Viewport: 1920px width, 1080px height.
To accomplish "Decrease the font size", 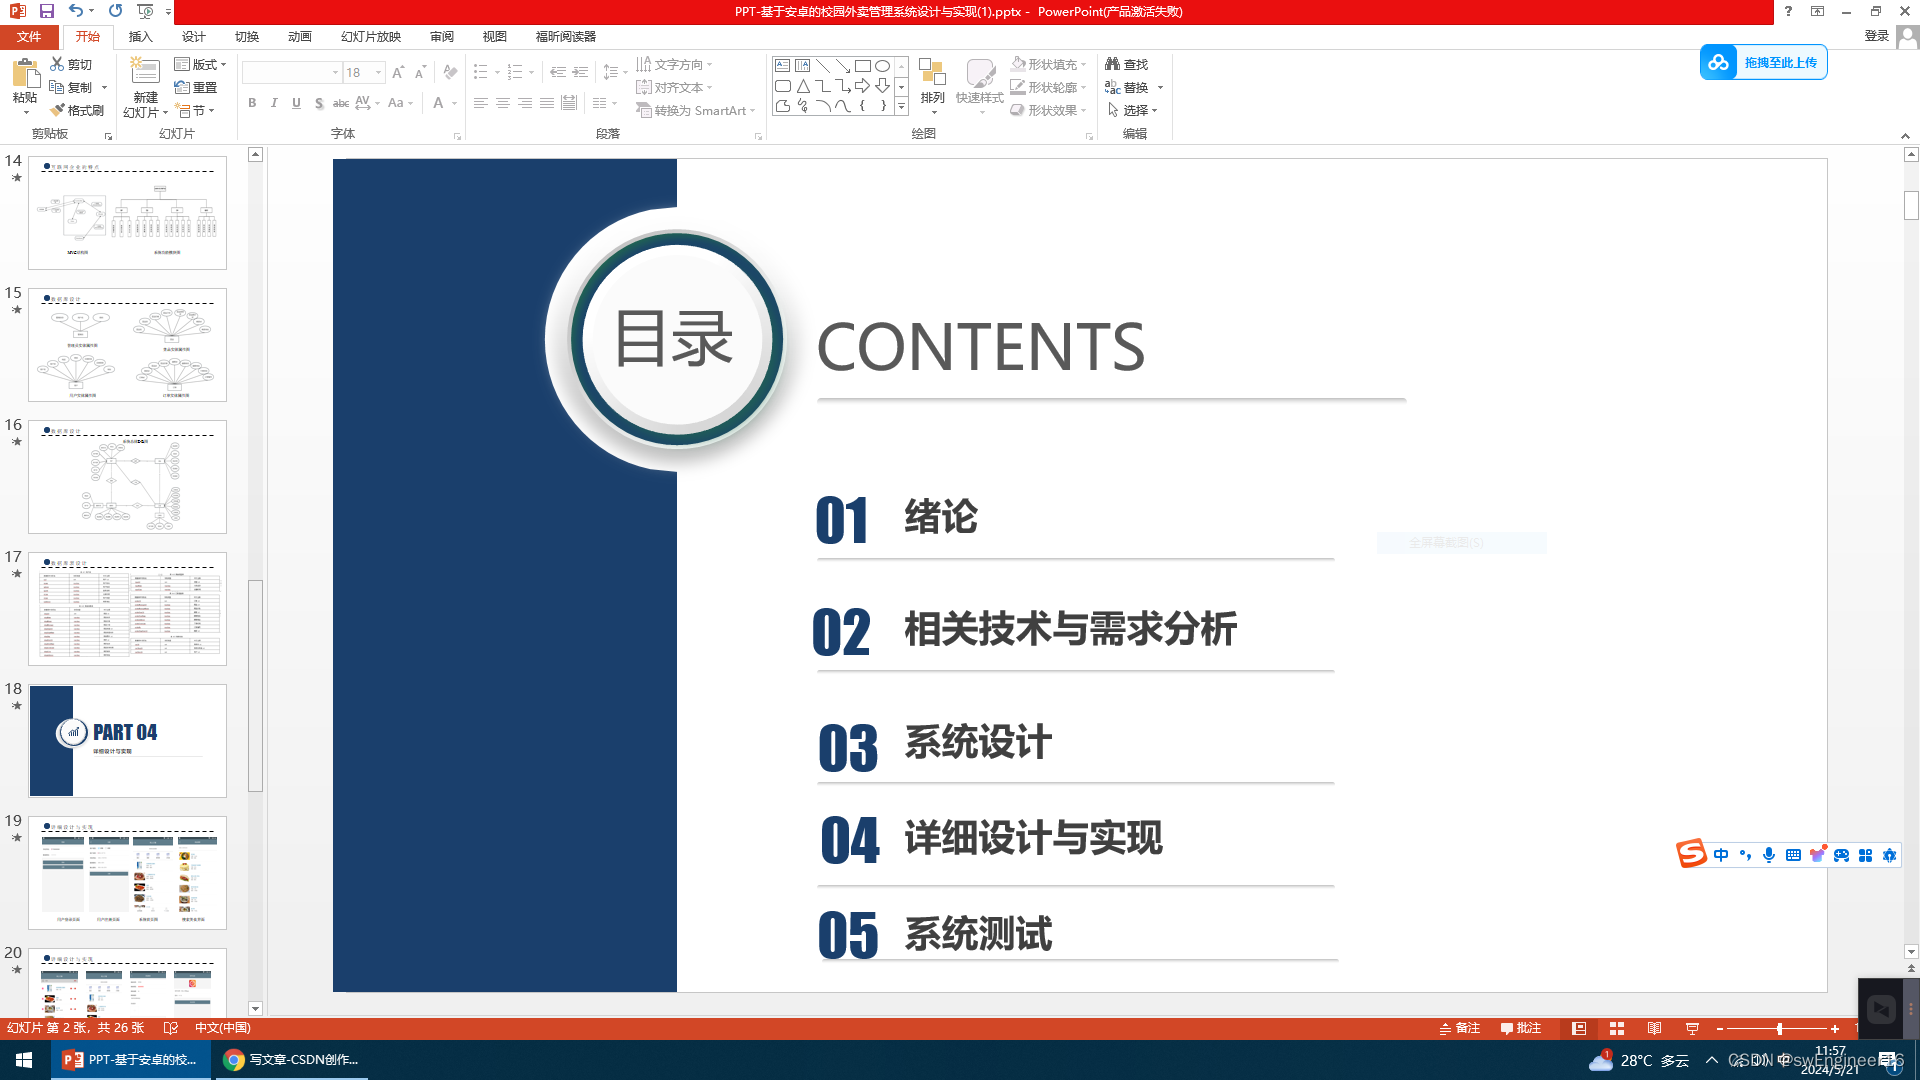I will click(420, 72).
